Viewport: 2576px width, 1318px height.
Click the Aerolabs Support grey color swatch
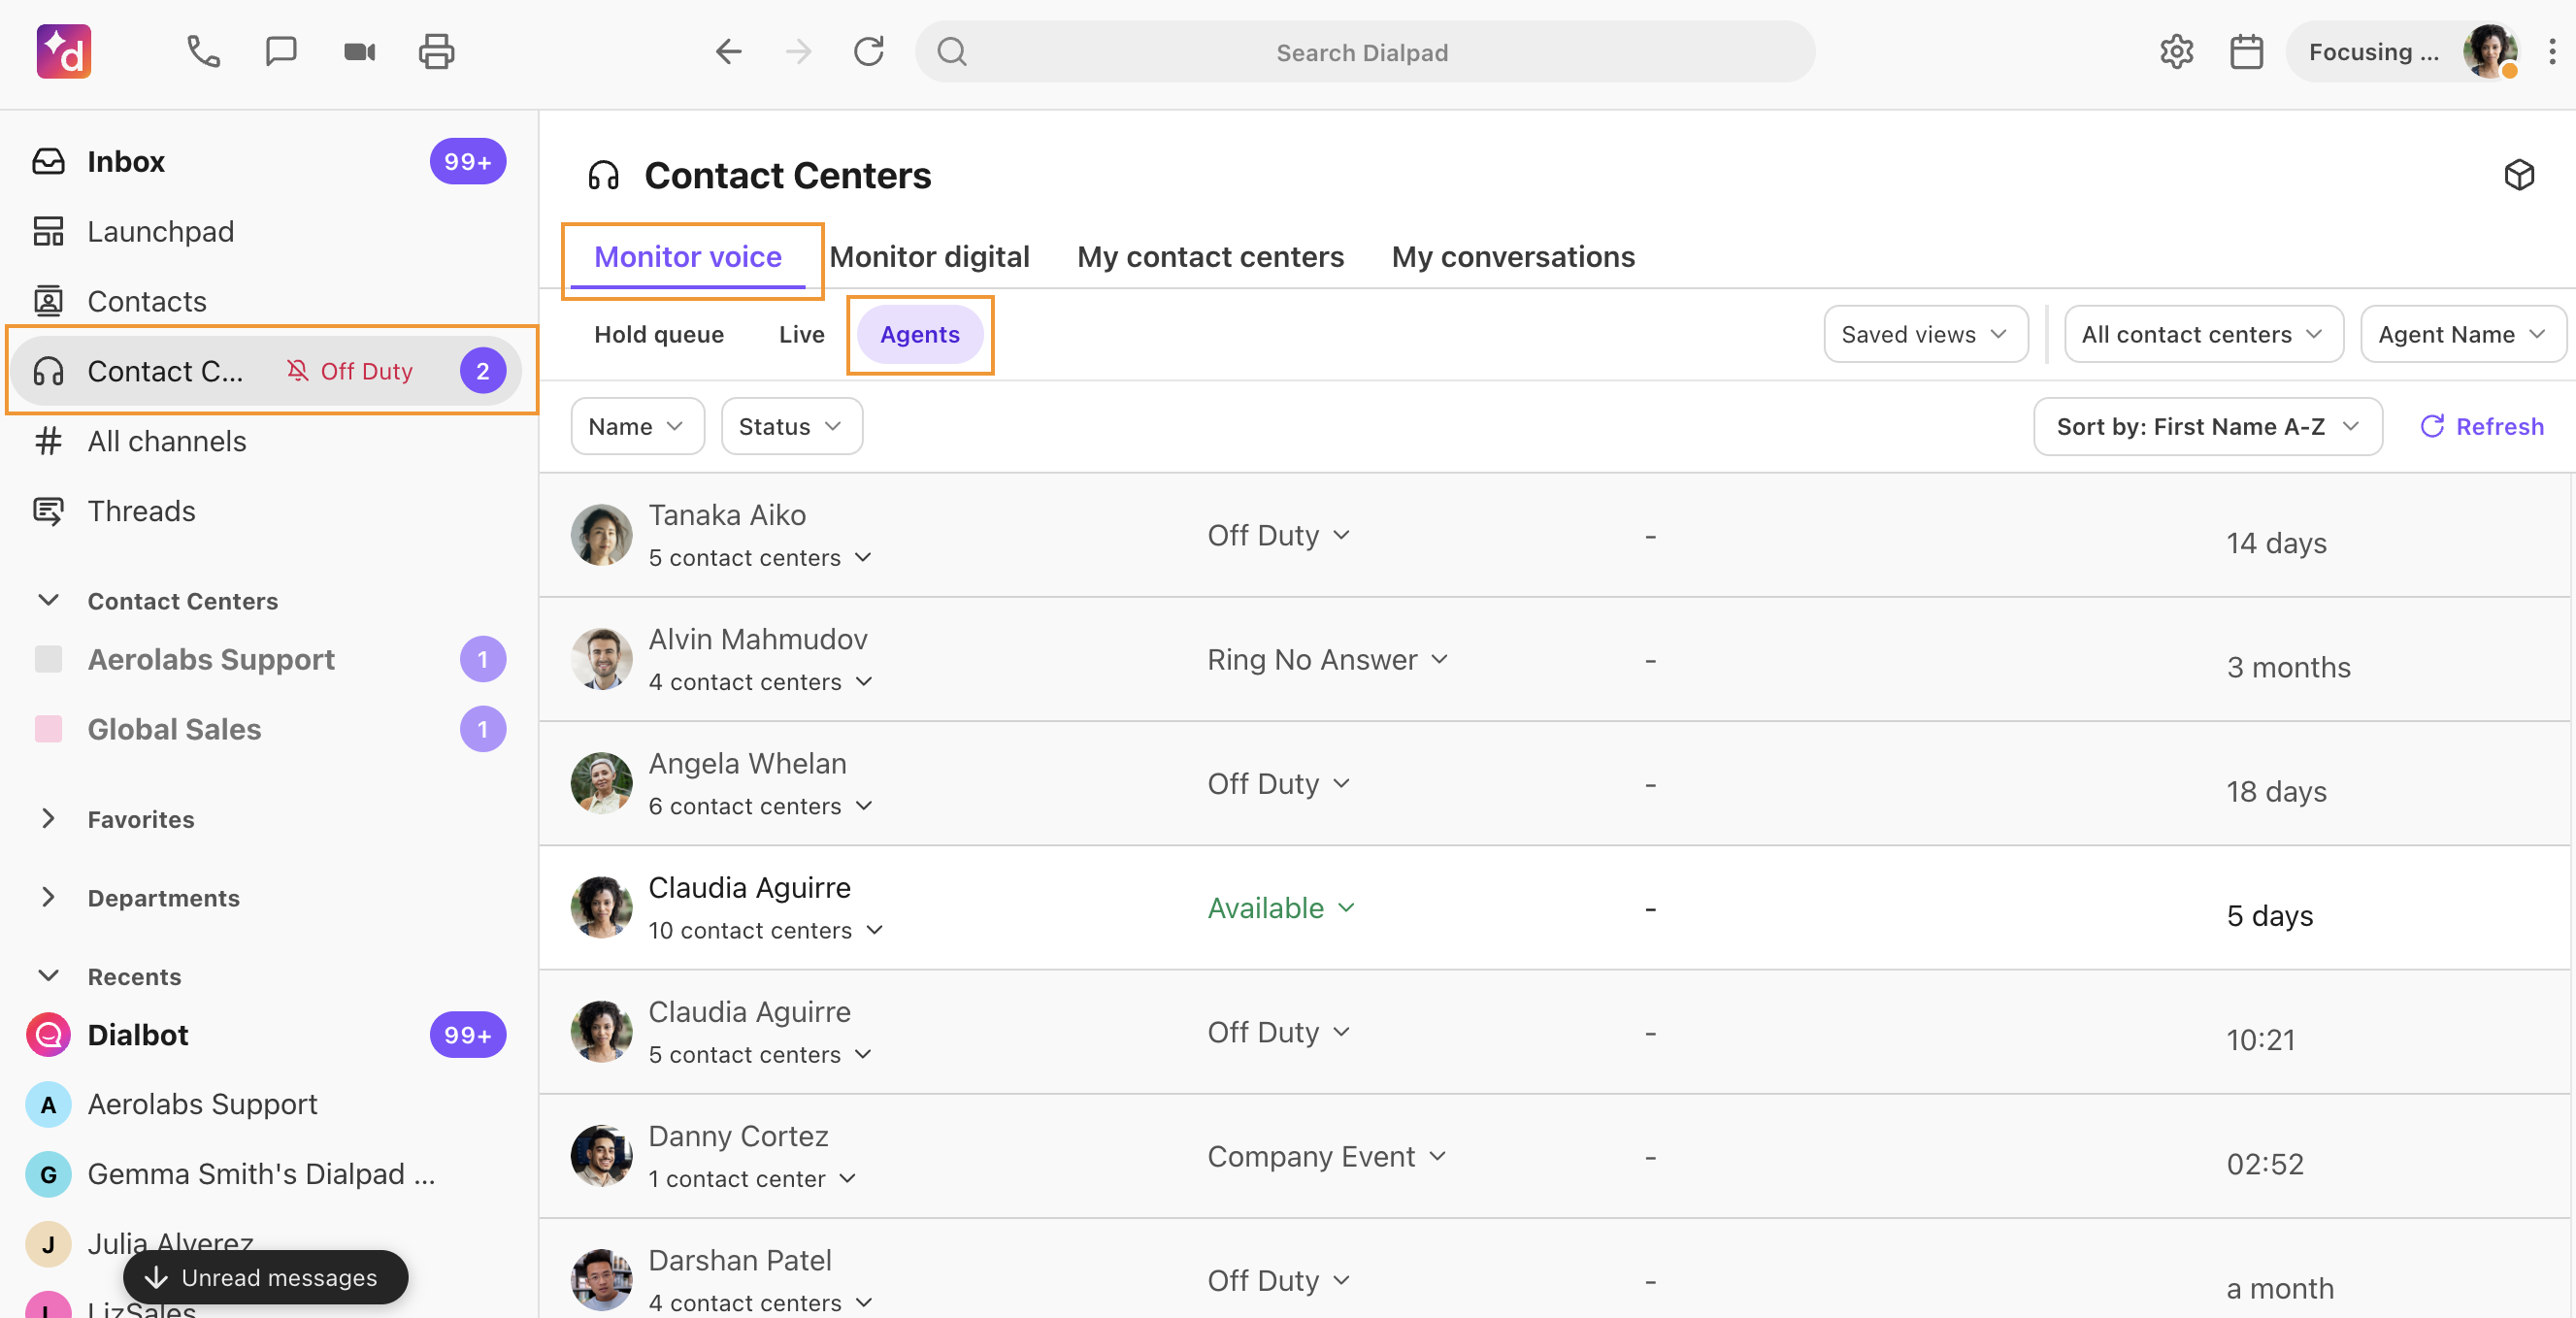pyautogui.click(x=48, y=659)
